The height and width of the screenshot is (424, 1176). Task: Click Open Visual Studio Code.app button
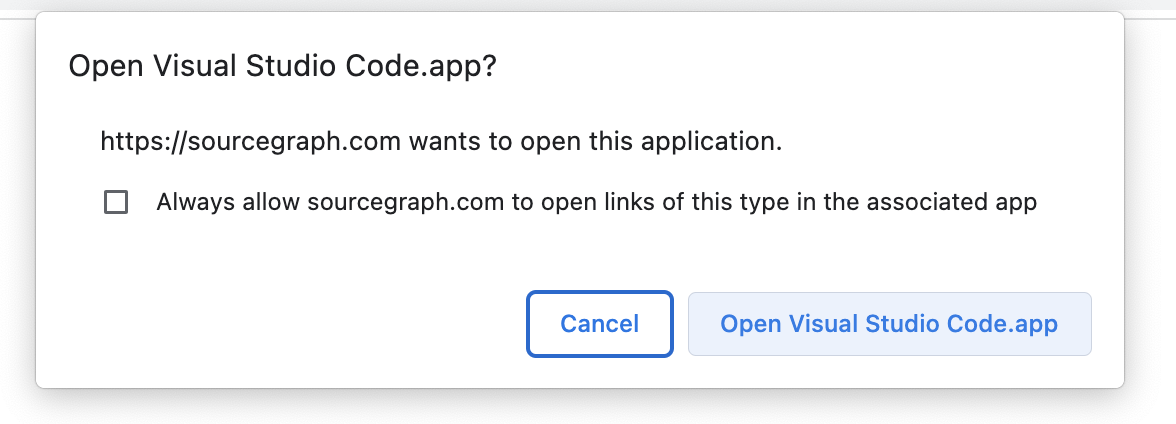(x=889, y=324)
